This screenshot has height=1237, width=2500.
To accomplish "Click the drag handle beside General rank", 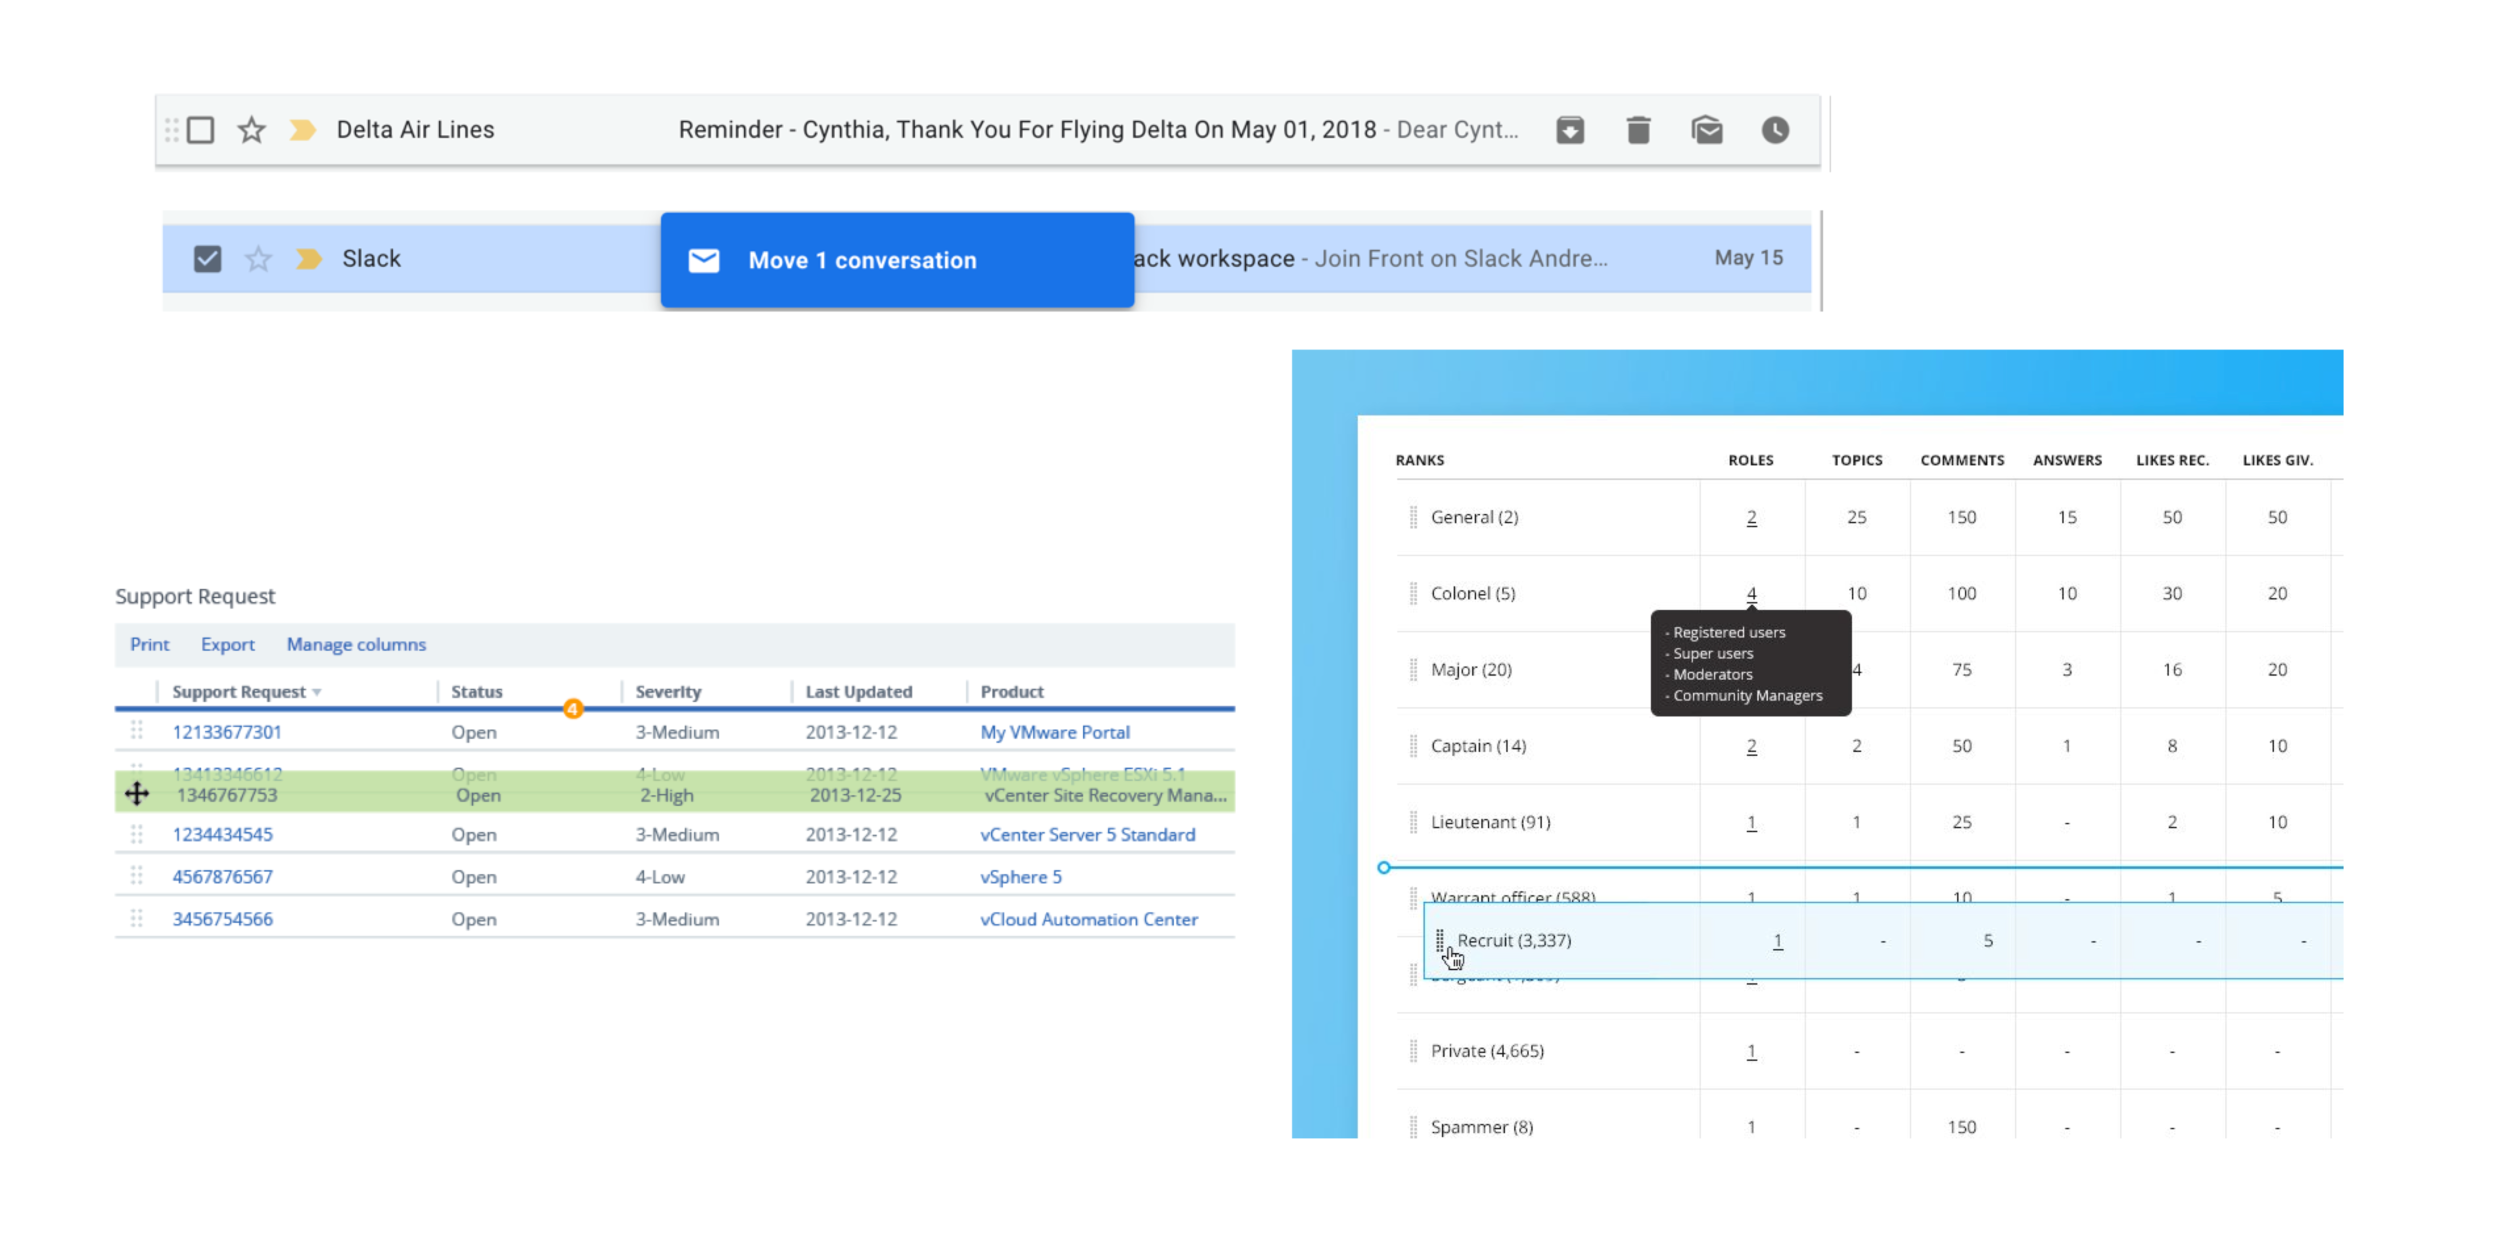I will [x=1413, y=517].
